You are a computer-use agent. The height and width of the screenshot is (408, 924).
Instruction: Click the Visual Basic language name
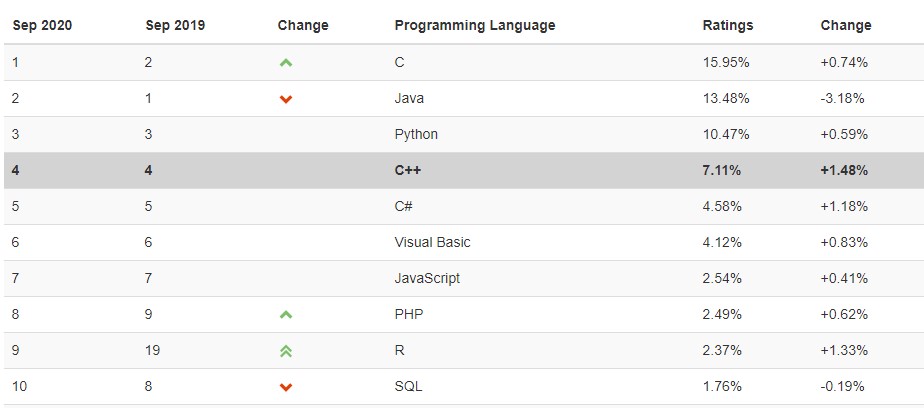tap(433, 242)
